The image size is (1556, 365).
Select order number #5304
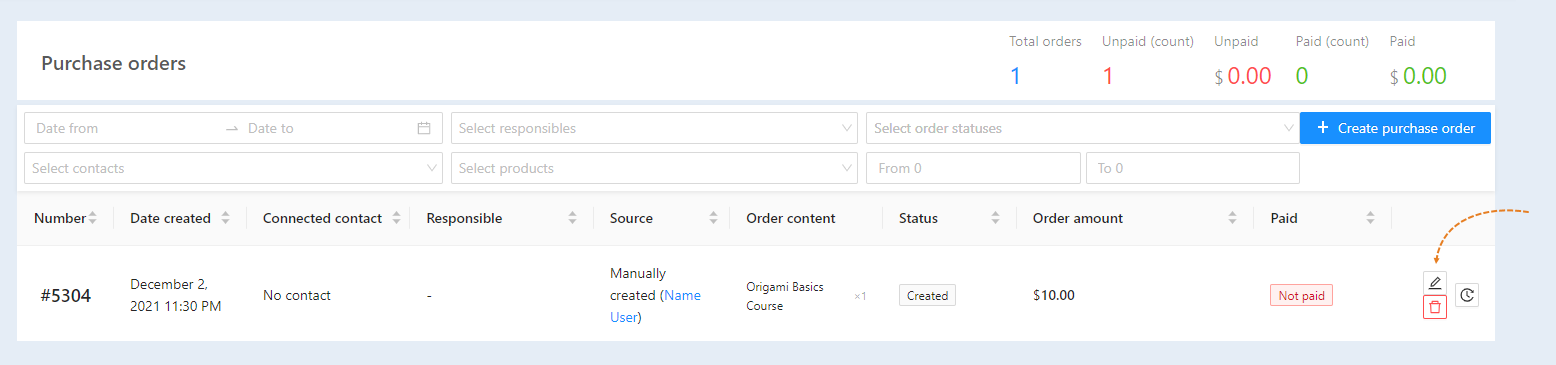point(66,296)
